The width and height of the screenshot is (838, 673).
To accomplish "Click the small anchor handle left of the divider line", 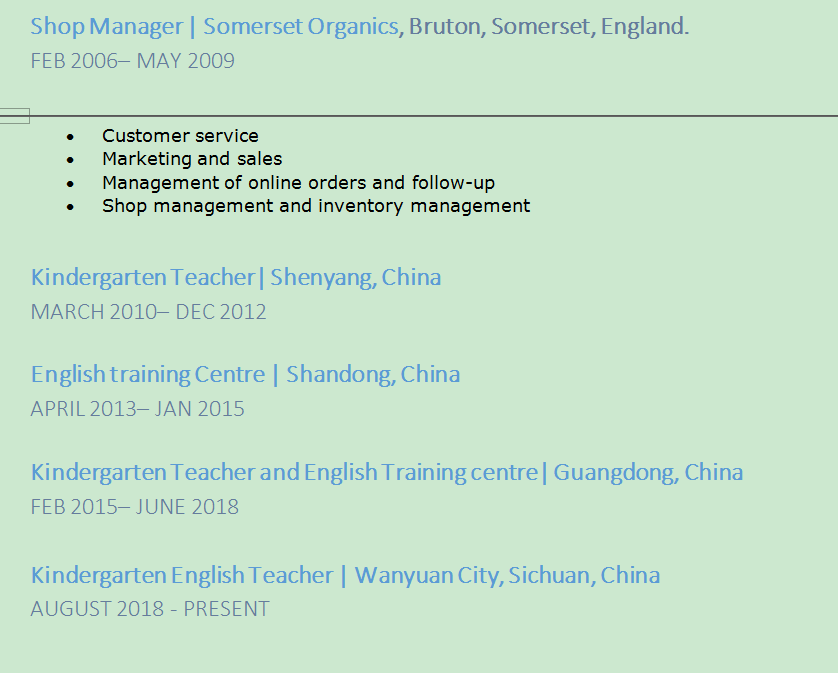I will (15, 116).
